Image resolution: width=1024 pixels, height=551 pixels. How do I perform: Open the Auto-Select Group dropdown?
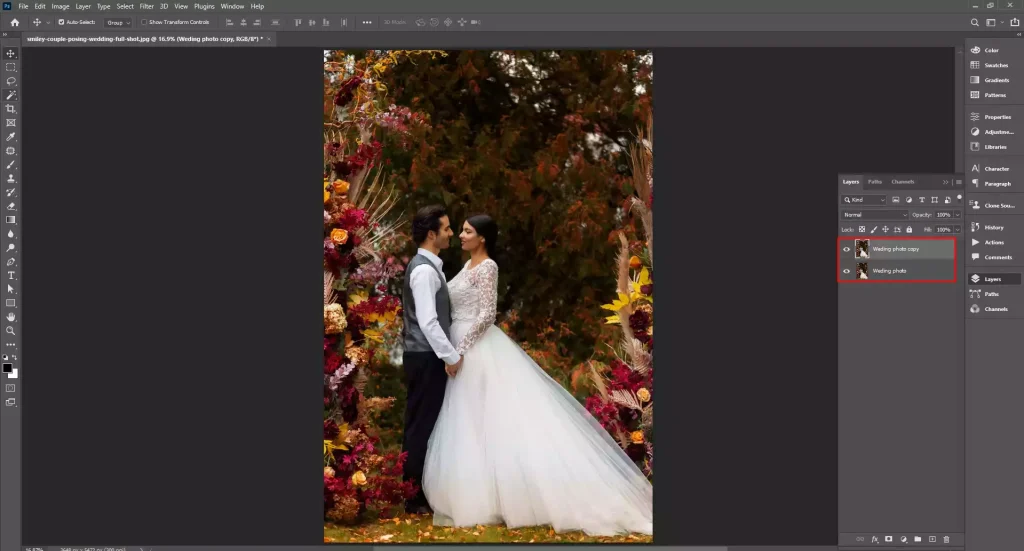[118, 22]
